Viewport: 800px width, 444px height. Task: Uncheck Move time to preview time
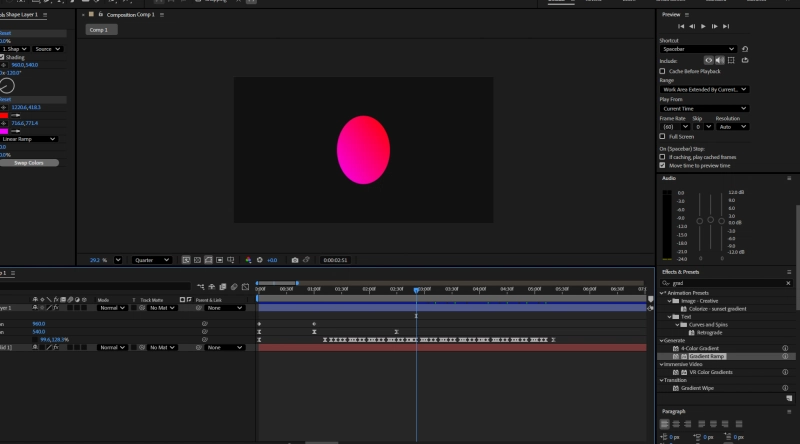(663, 165)
